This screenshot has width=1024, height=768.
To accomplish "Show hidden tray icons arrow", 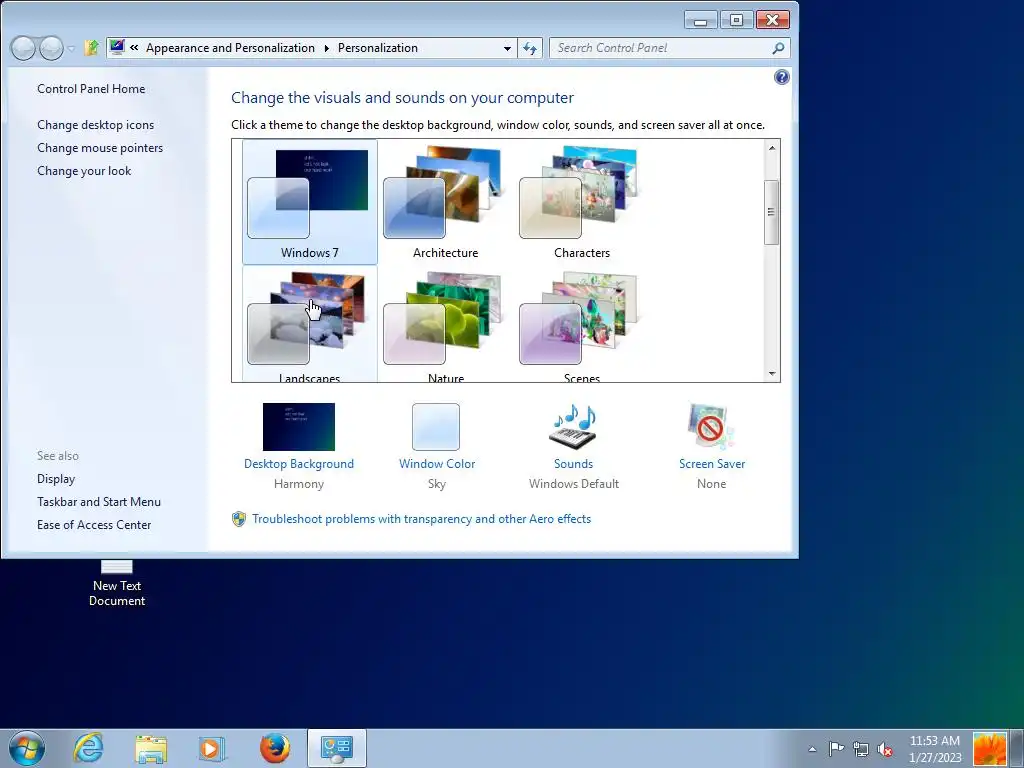I will click(x=812, y=749).
